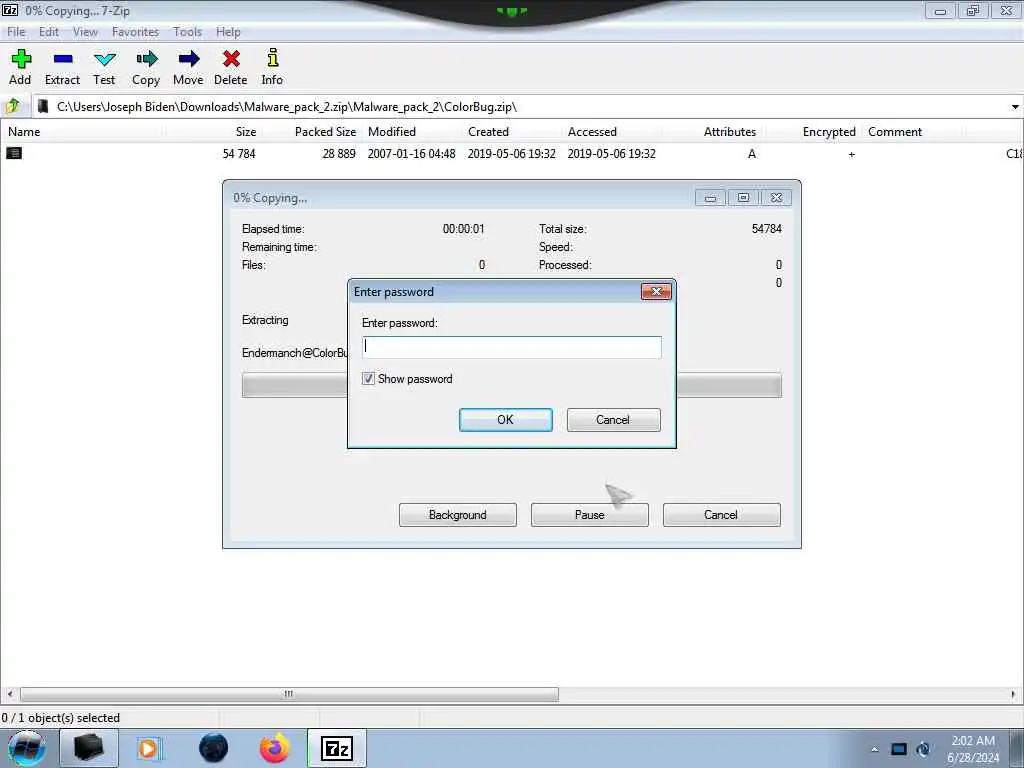Viewport: 1024px width, 768px height.
Task: Close the Enter password dialog
Action: 656,291
